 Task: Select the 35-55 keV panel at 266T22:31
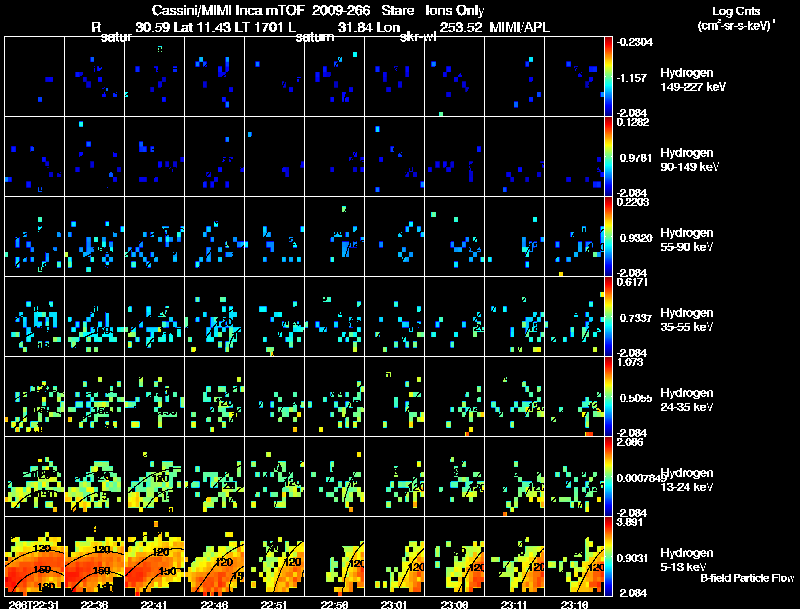(x=34, y=316)
